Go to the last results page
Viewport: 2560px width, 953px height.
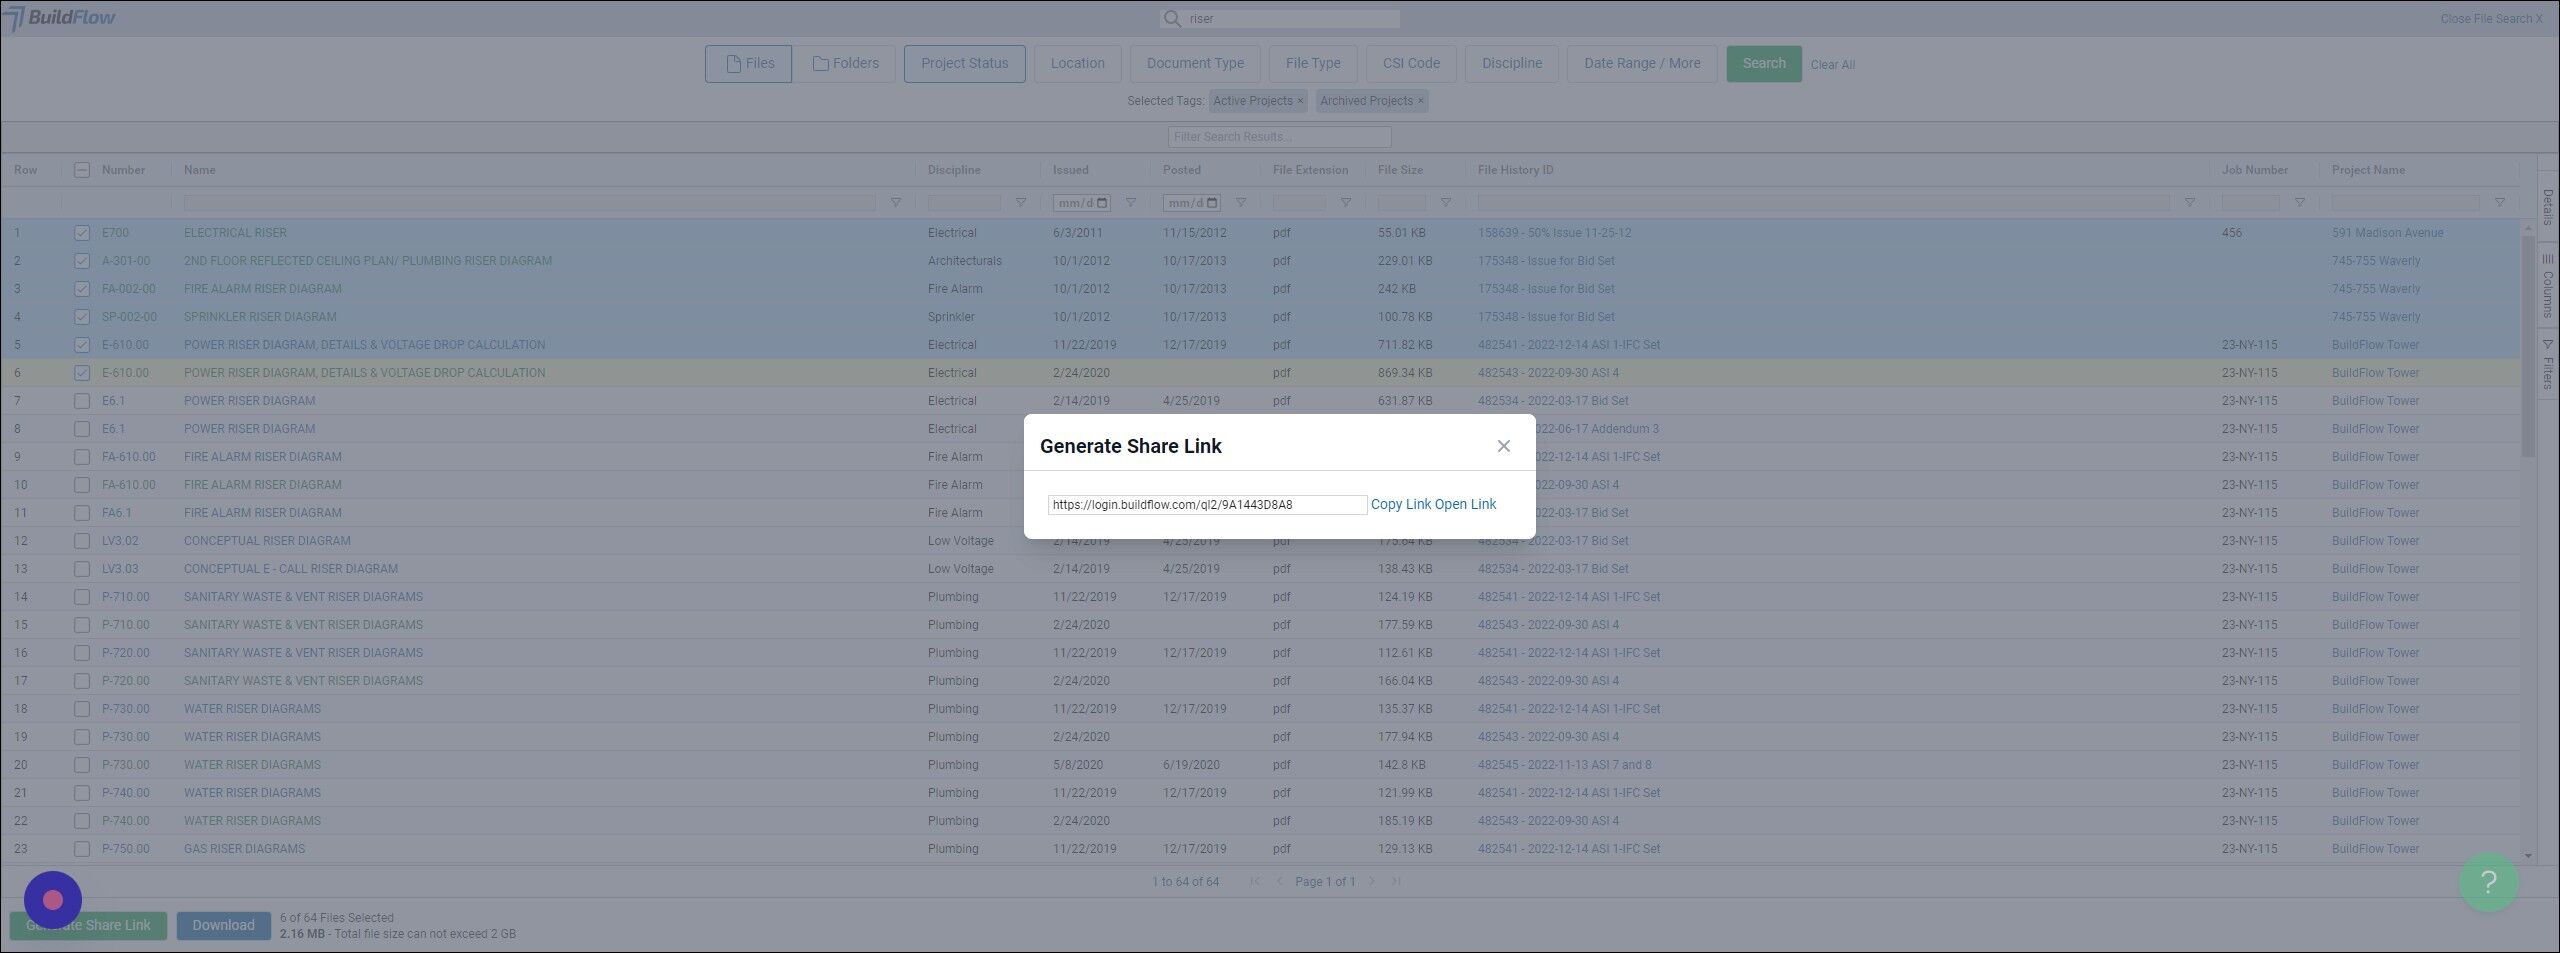click(1396, 881)
